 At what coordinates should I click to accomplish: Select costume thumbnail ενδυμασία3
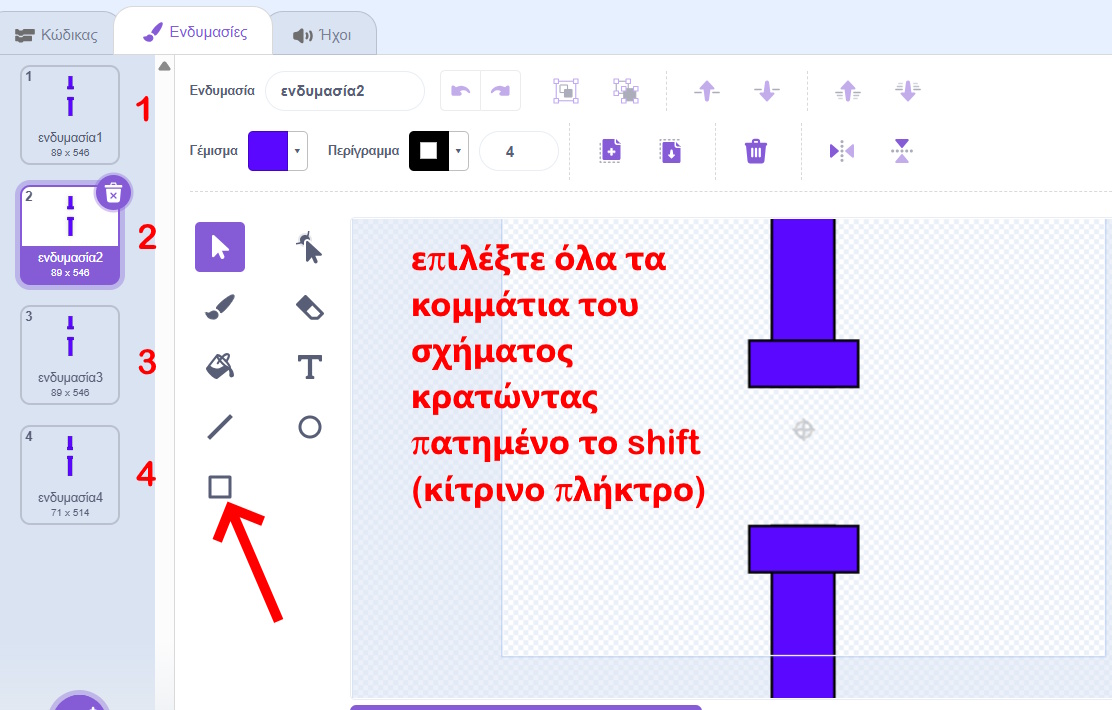click(70, 355)
